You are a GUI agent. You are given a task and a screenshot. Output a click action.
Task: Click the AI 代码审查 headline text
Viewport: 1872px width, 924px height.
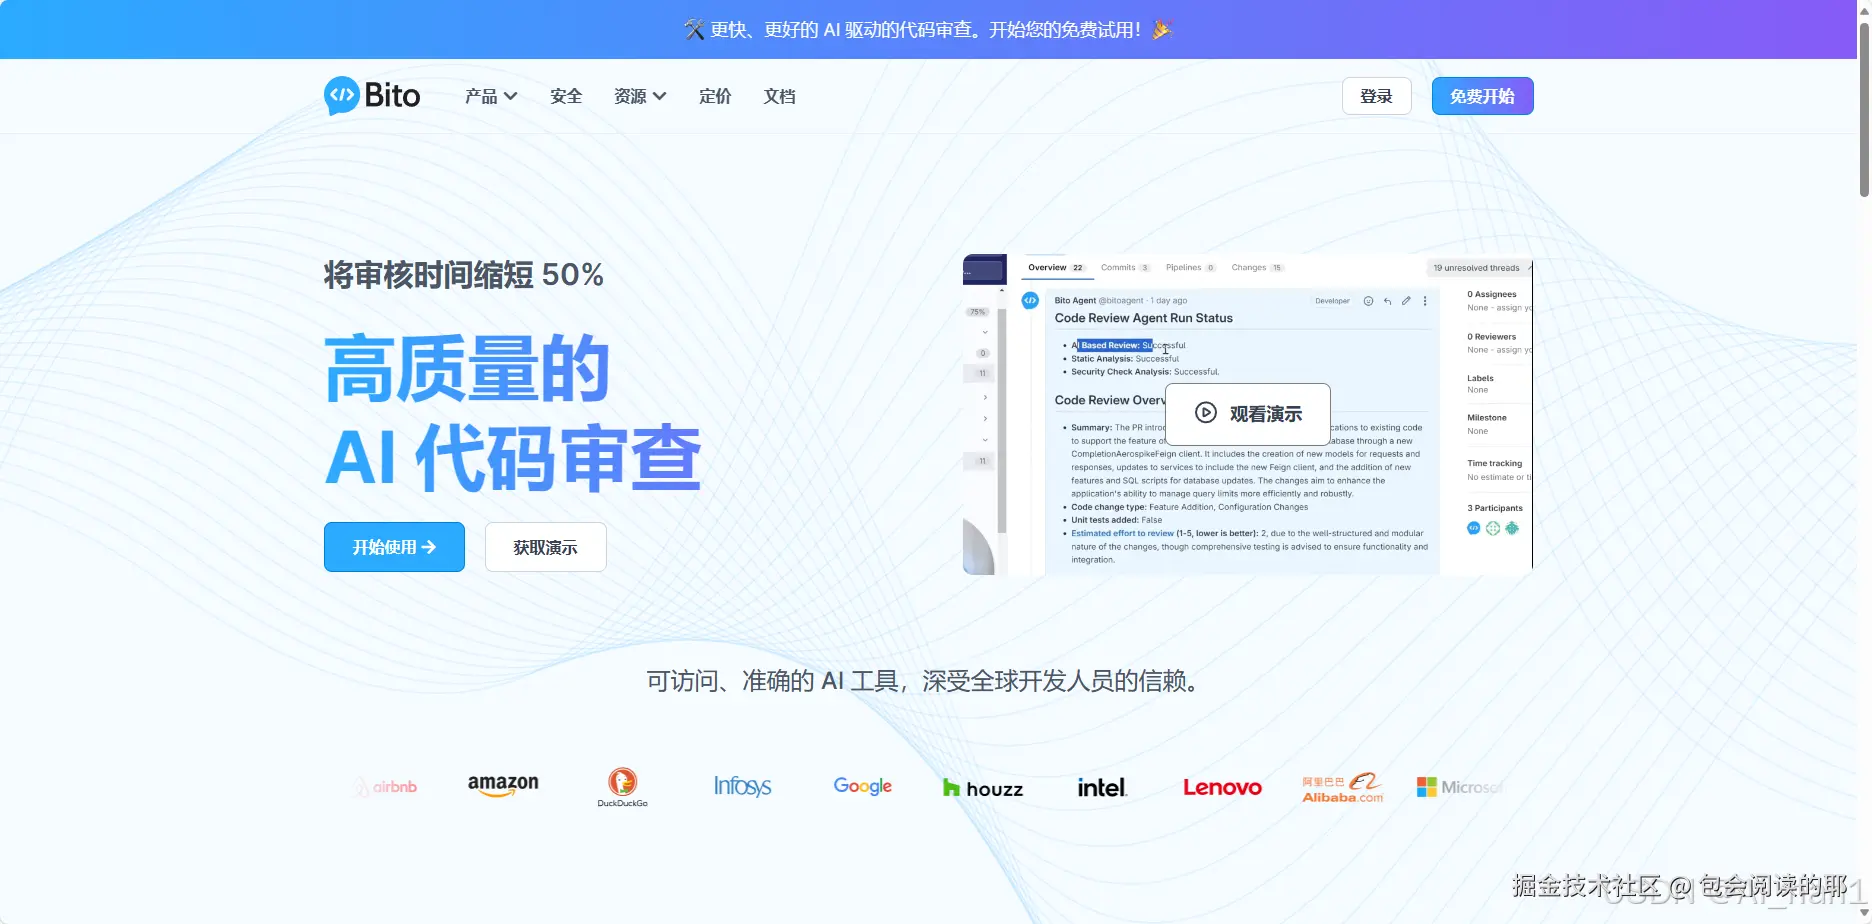point(513,458)
